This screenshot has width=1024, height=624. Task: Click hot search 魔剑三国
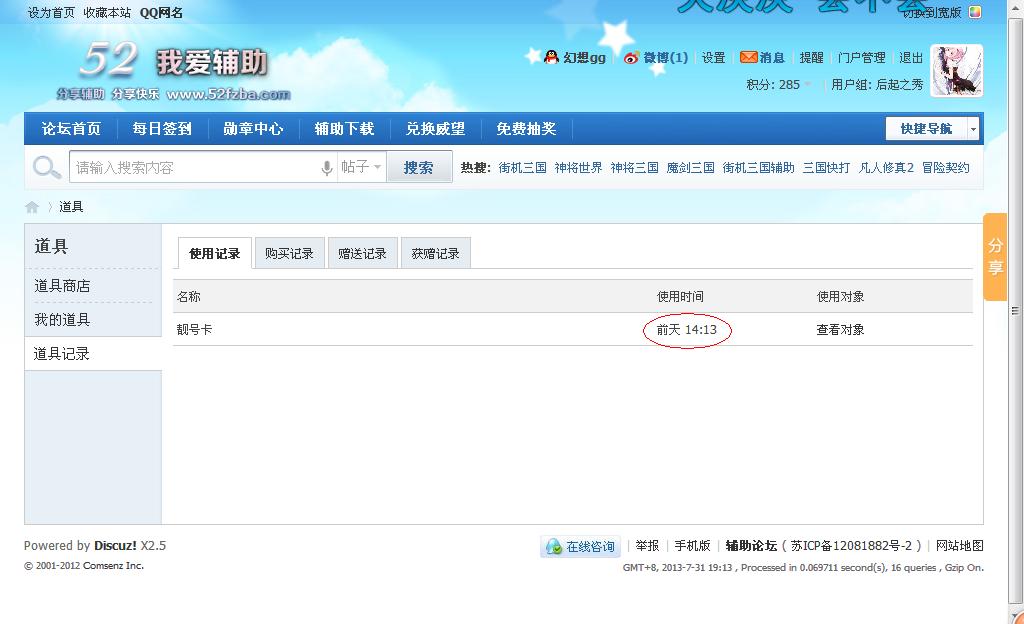pyautogui.click(x=691, y=168)
